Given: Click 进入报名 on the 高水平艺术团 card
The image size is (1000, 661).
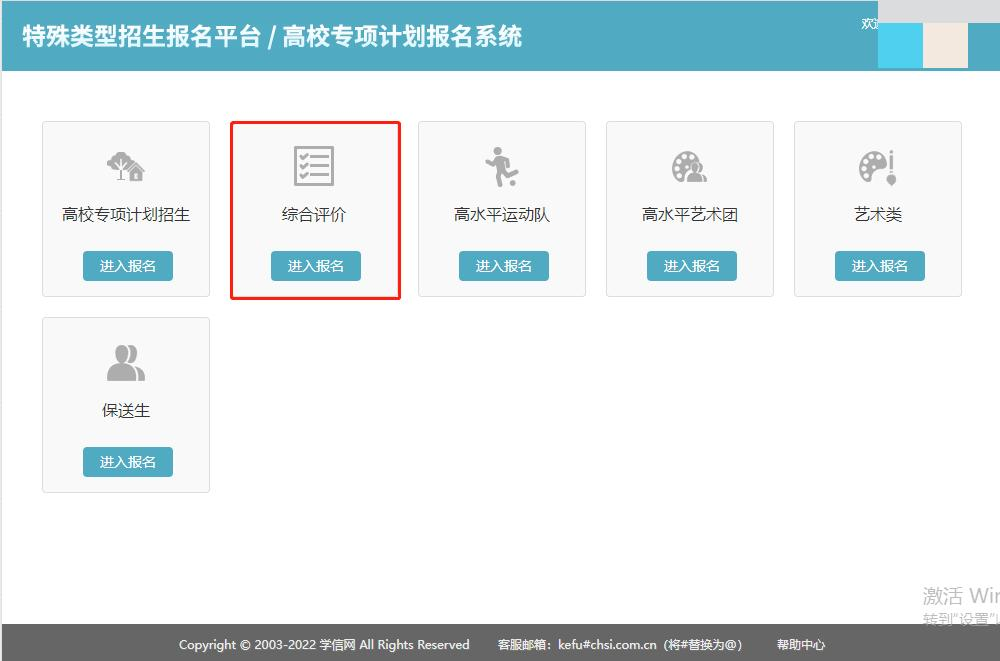Looking at the screenshot, I should [690, 265].
